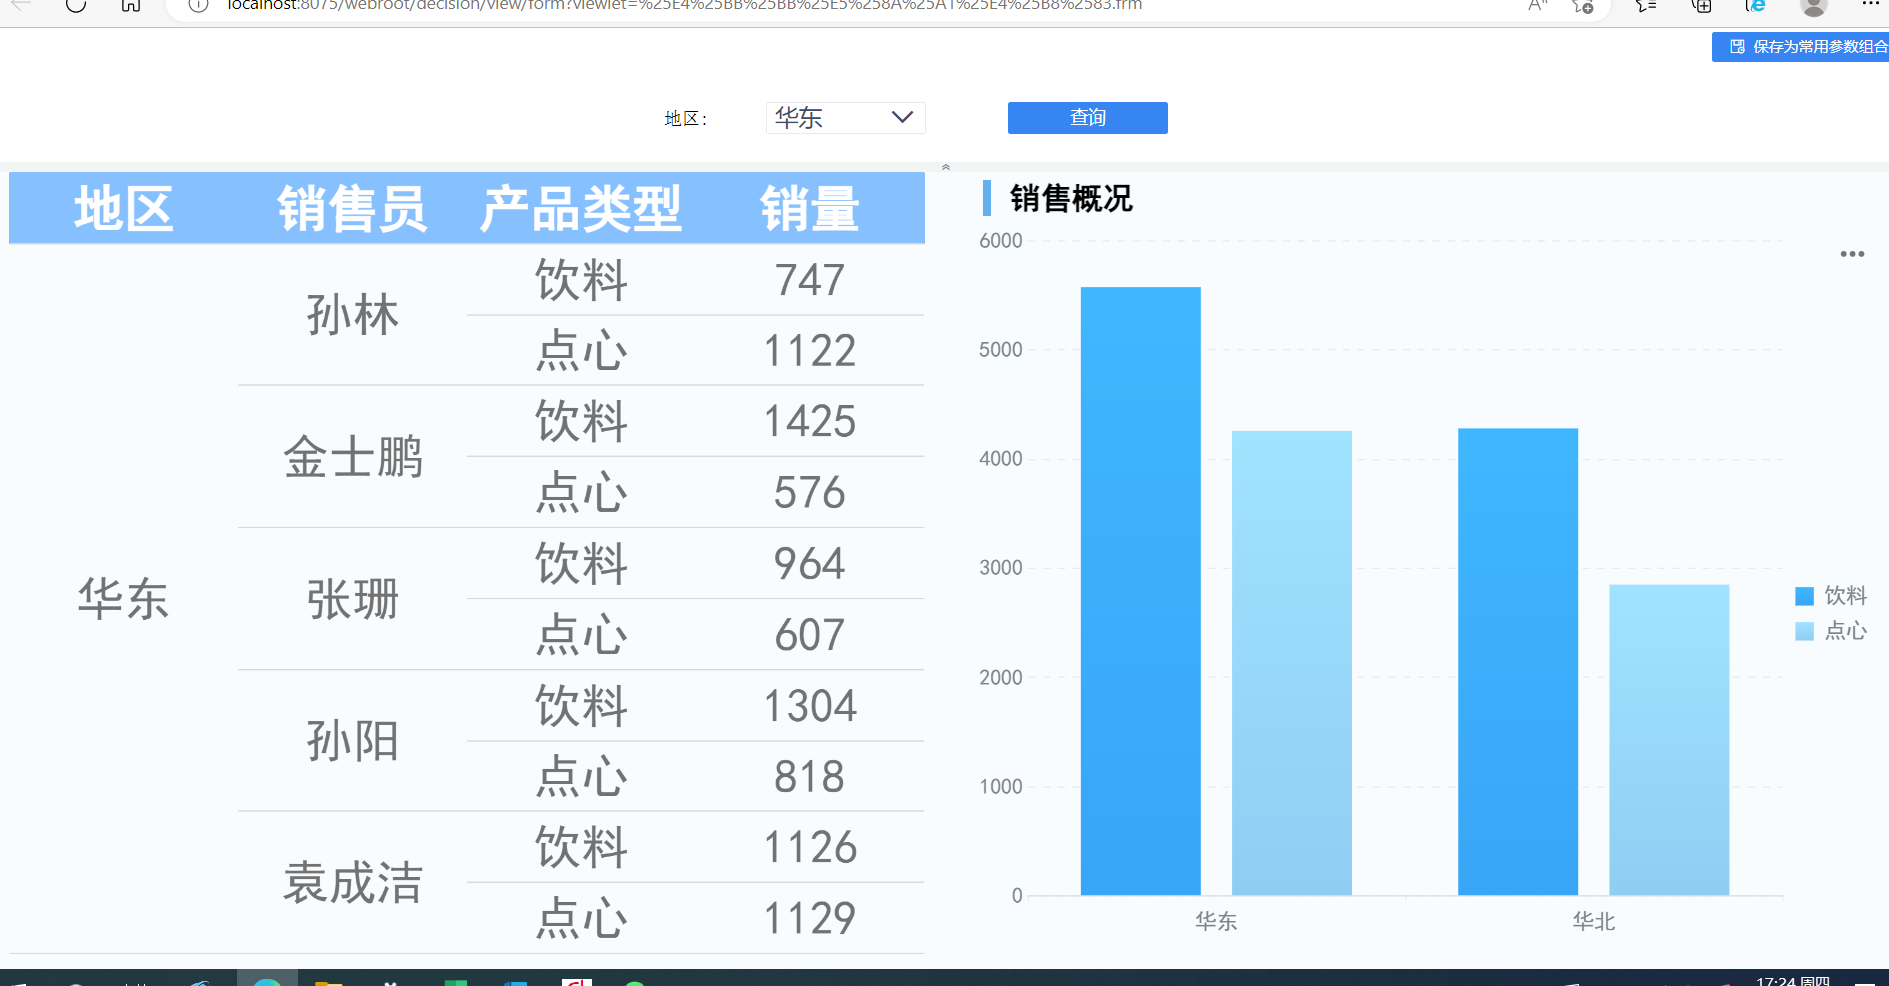Open the chart's three-dot more options
Screen dimensions: 1889x986
point(1852,254)
